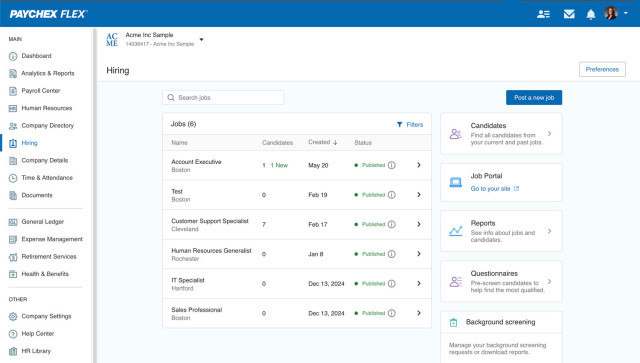
Task: Click the Paychex Flex logo
Action: 48,14
